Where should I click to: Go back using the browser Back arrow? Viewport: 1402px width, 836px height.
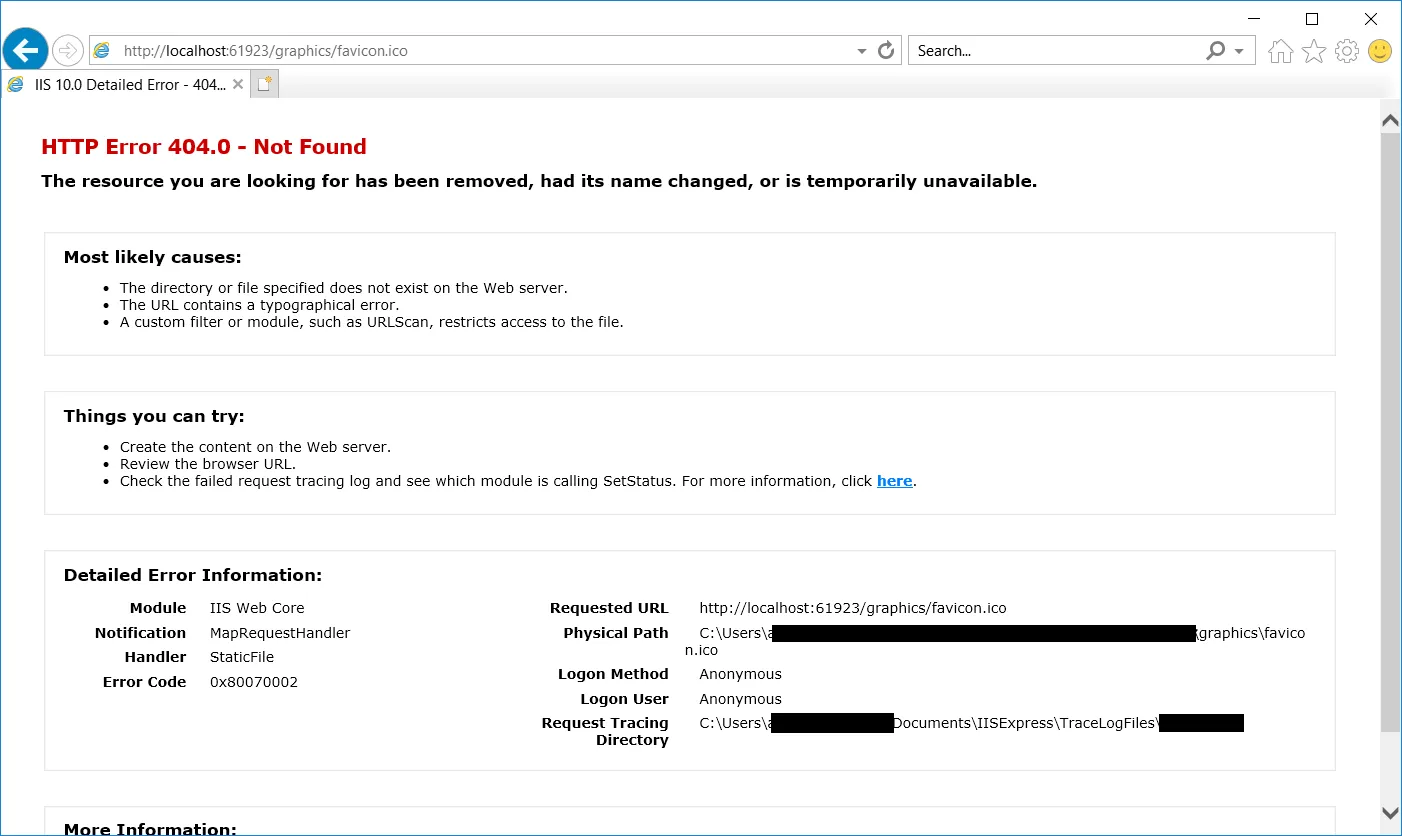click(x=25, y=49)
